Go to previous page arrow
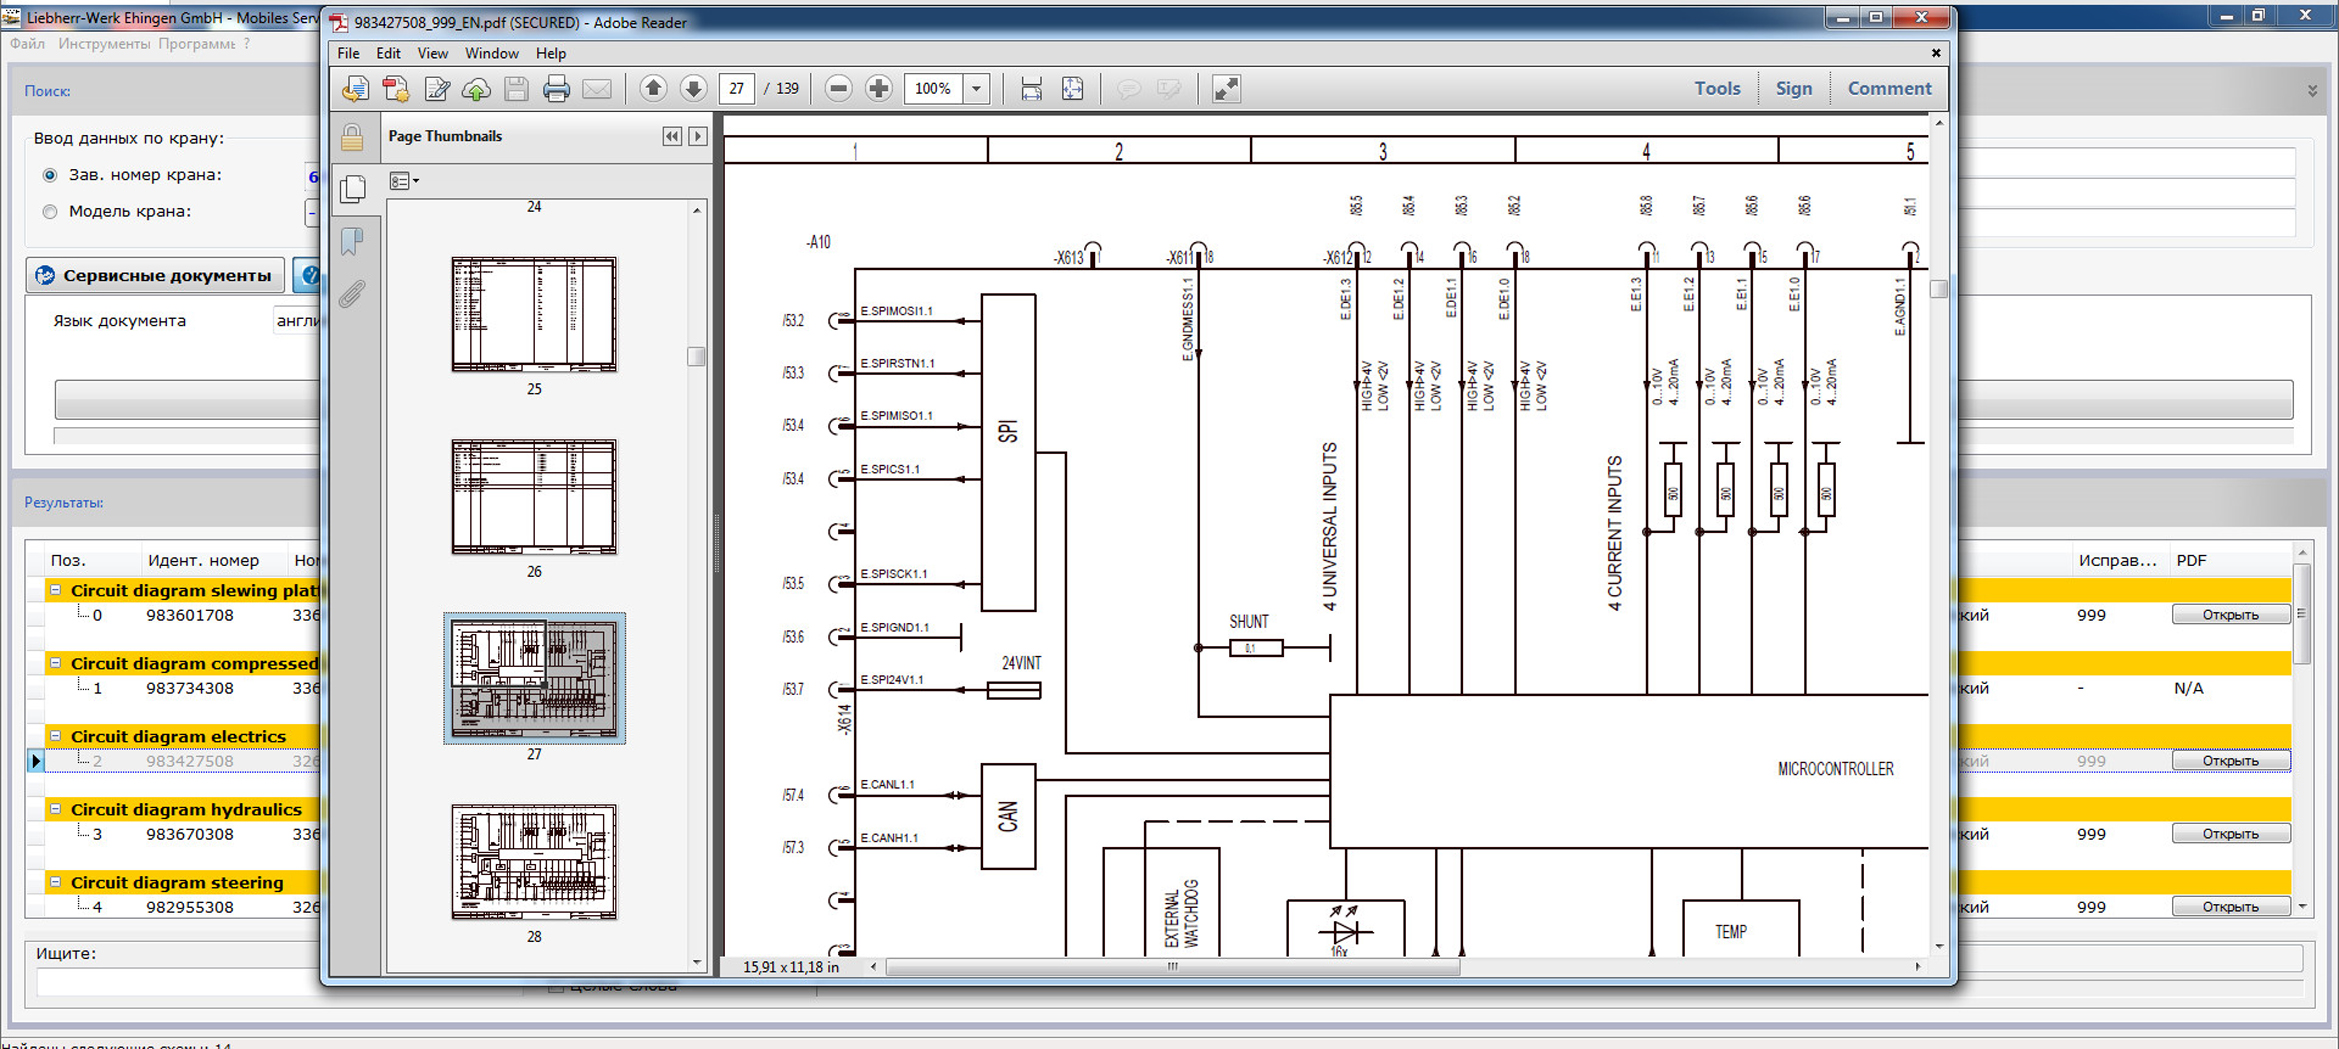This screenshot has height=1049, width=2339. point(653,89)
